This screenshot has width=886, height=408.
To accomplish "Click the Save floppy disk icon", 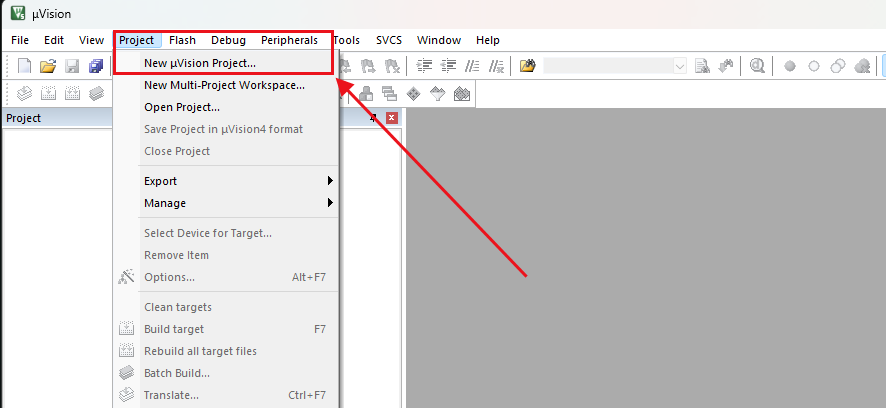I will point(72,66).
